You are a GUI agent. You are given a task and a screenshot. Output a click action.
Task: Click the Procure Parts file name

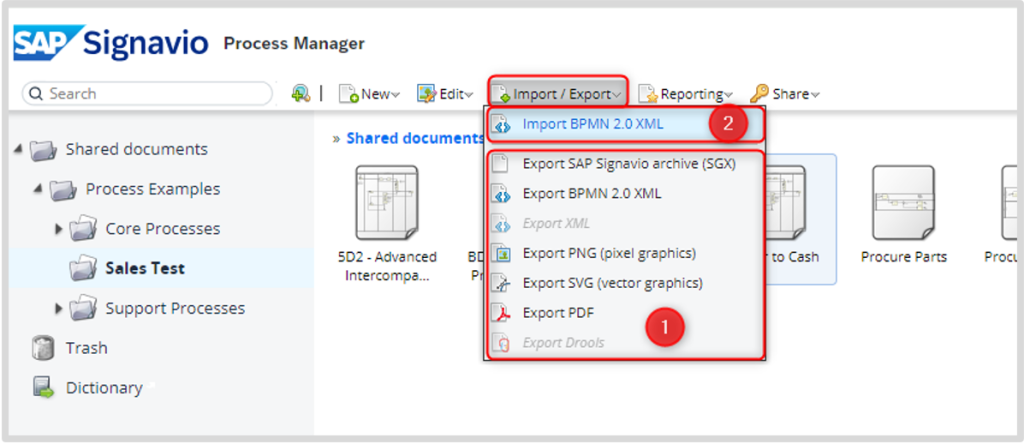(904, 257)
